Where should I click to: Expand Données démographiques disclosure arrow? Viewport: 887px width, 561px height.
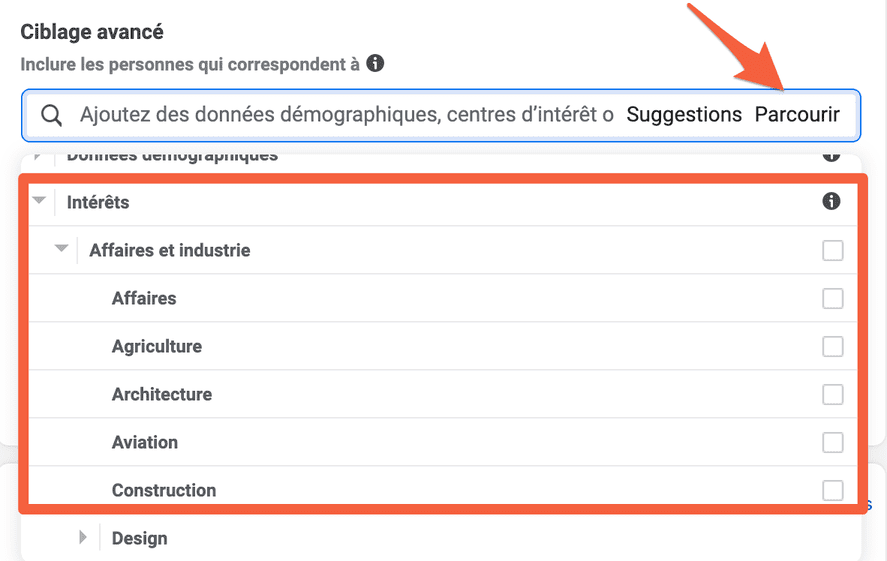[x=37, y=156]
